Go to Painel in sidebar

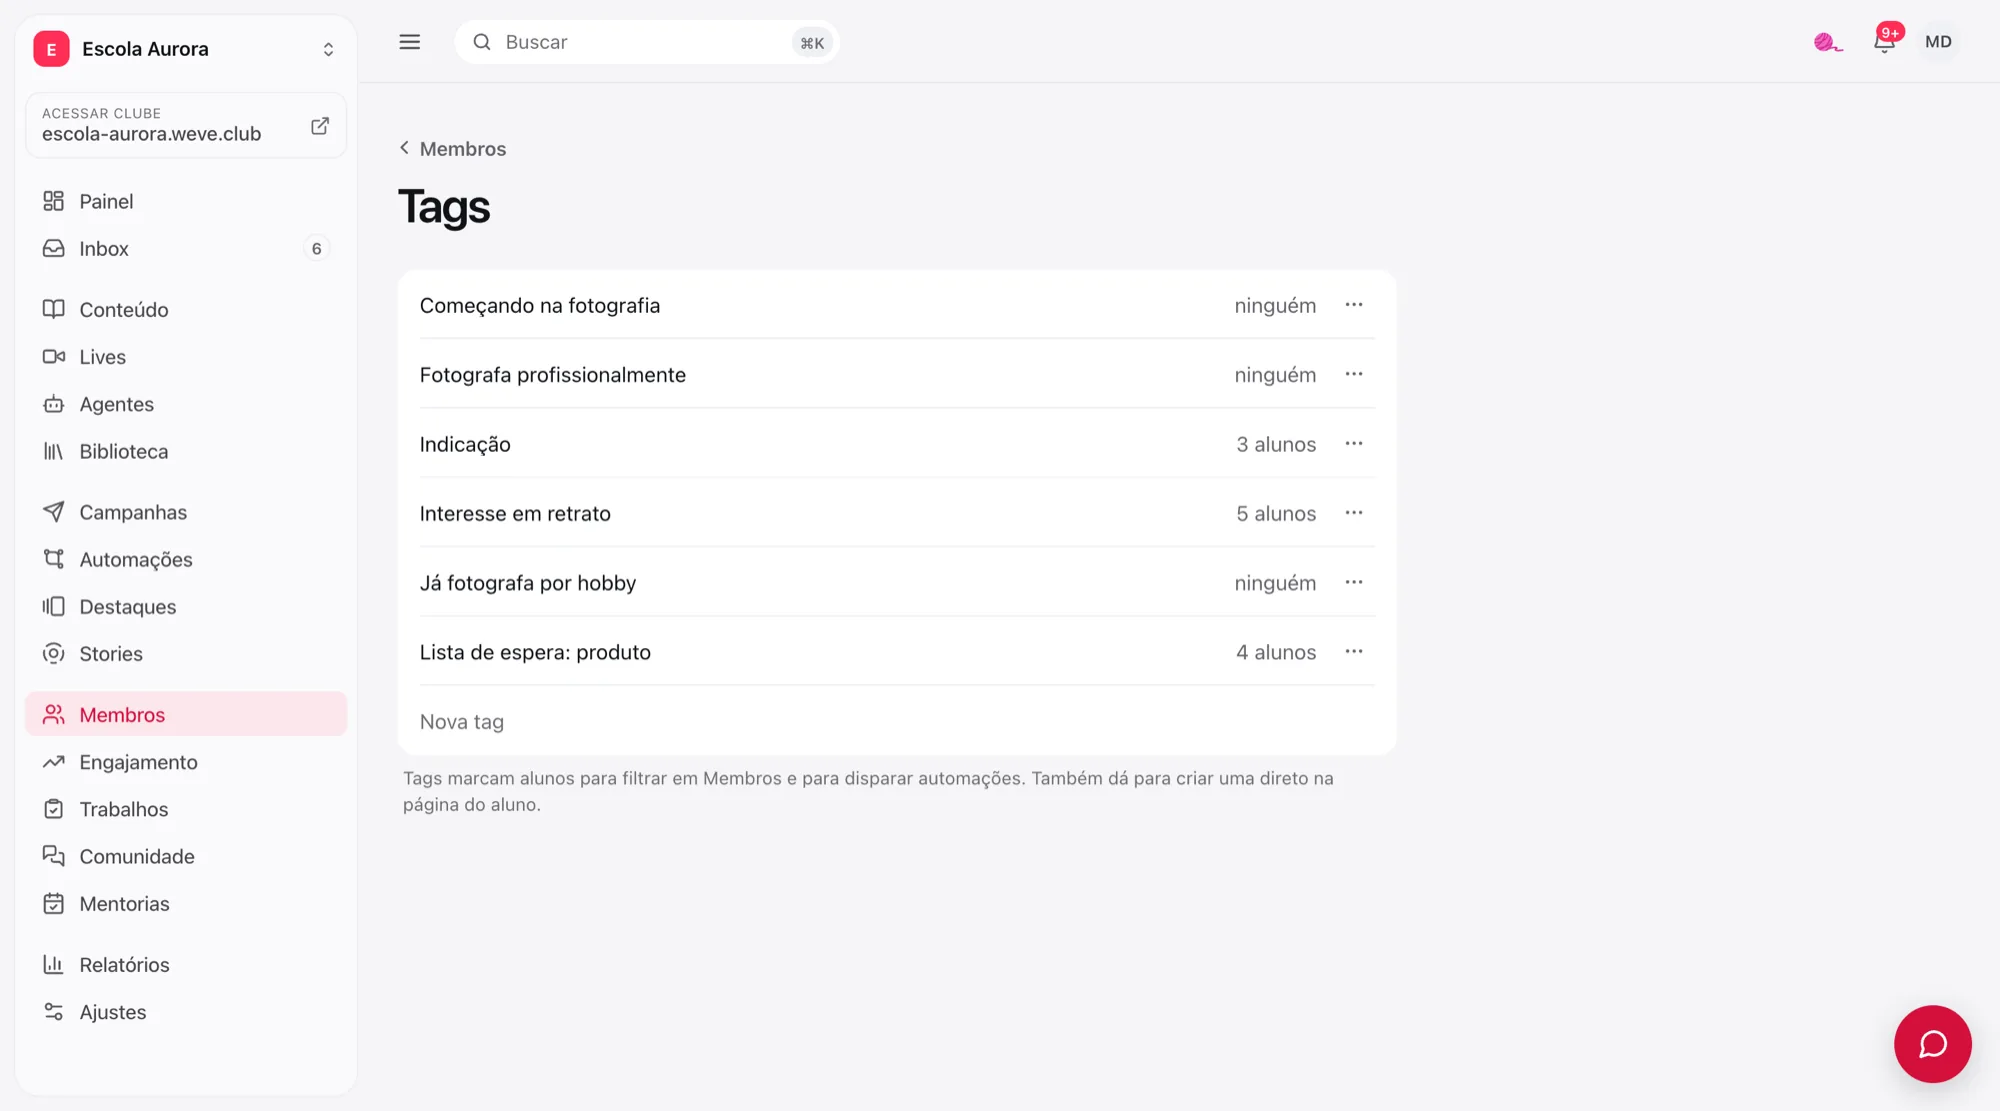pos(186,201)
